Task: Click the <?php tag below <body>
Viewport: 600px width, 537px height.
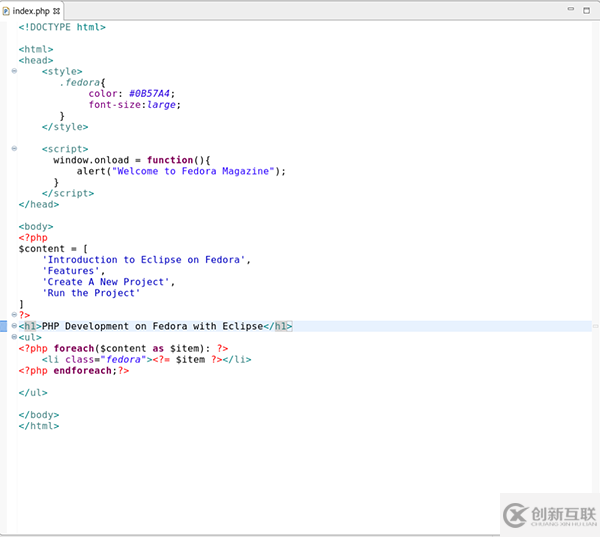Action: click(x=33, y=238)
